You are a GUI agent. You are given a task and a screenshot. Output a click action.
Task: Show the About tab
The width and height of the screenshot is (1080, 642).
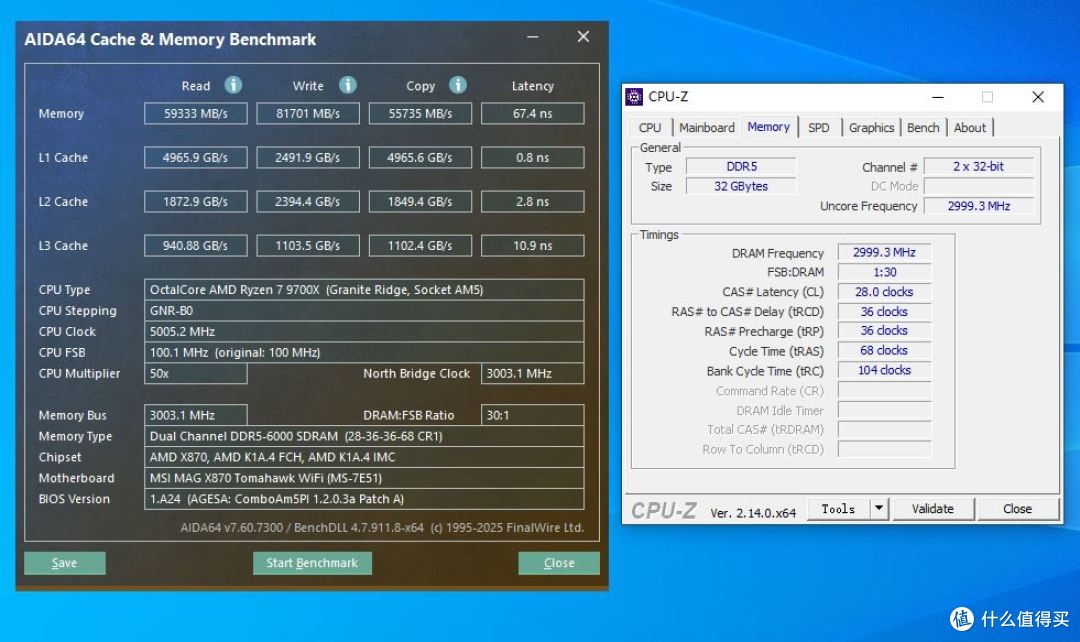(x=970, y=127)
